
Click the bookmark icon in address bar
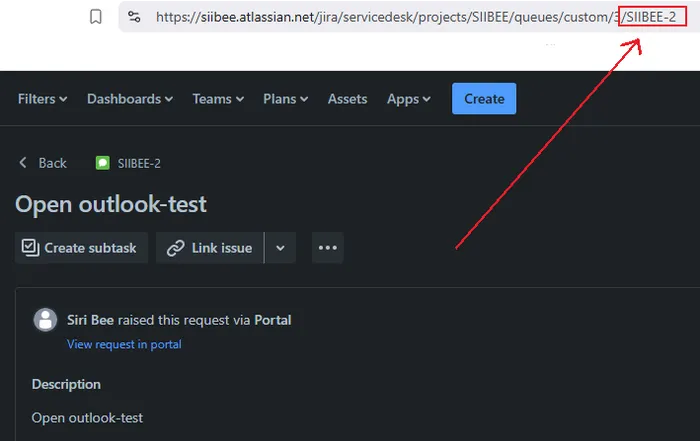96,17
